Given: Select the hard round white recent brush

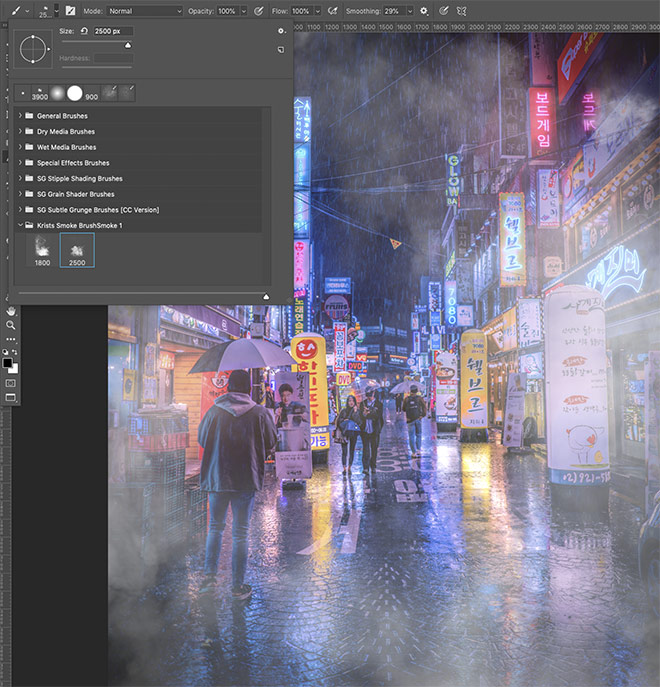Looking at the screenshot, I should point(75,93).
